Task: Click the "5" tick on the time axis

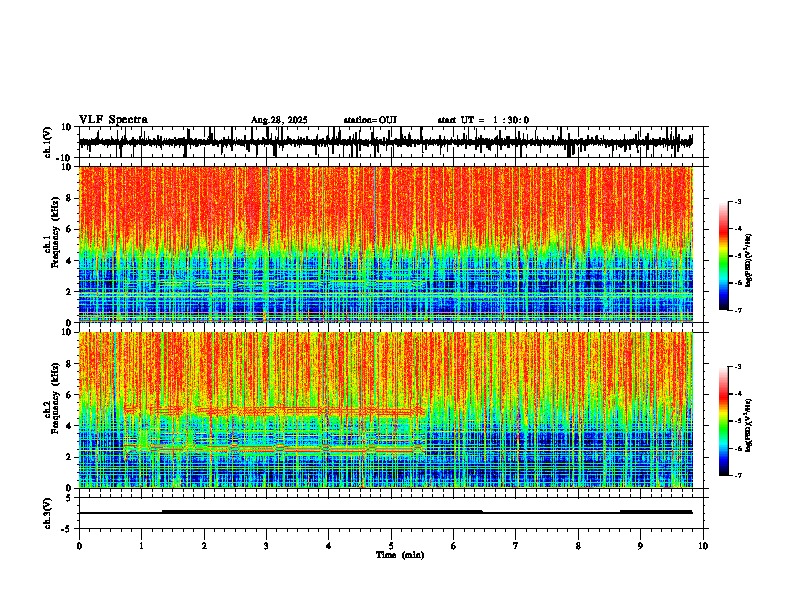Action: 391,546
